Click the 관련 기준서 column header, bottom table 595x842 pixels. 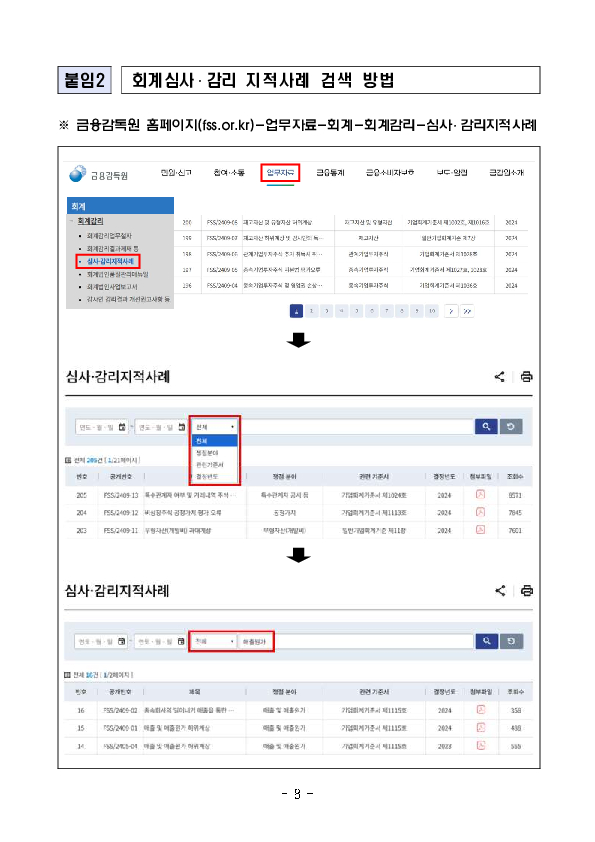[x=374, y=692]
